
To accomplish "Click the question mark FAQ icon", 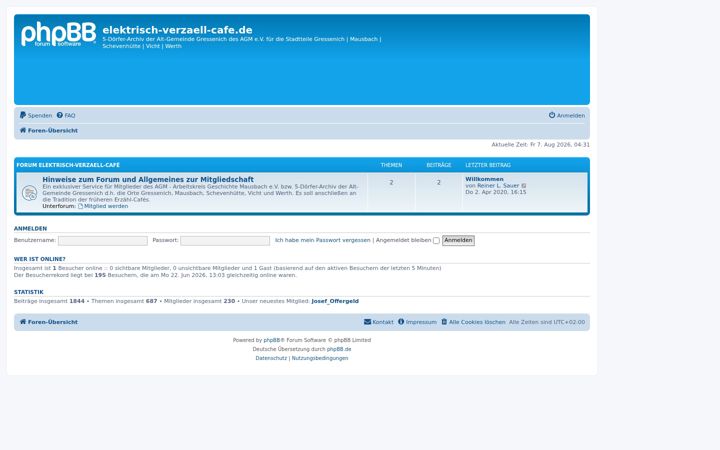I will click(60, 115).
